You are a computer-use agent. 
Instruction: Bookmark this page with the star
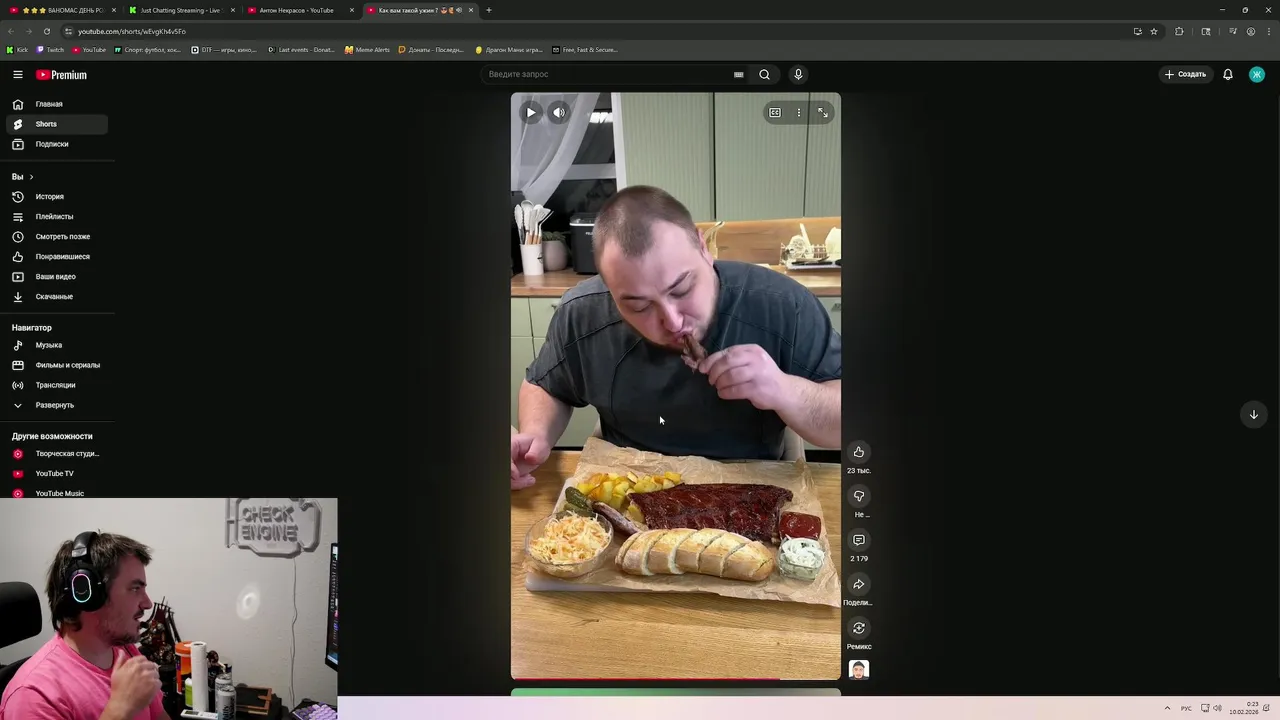click(1153, 31)
